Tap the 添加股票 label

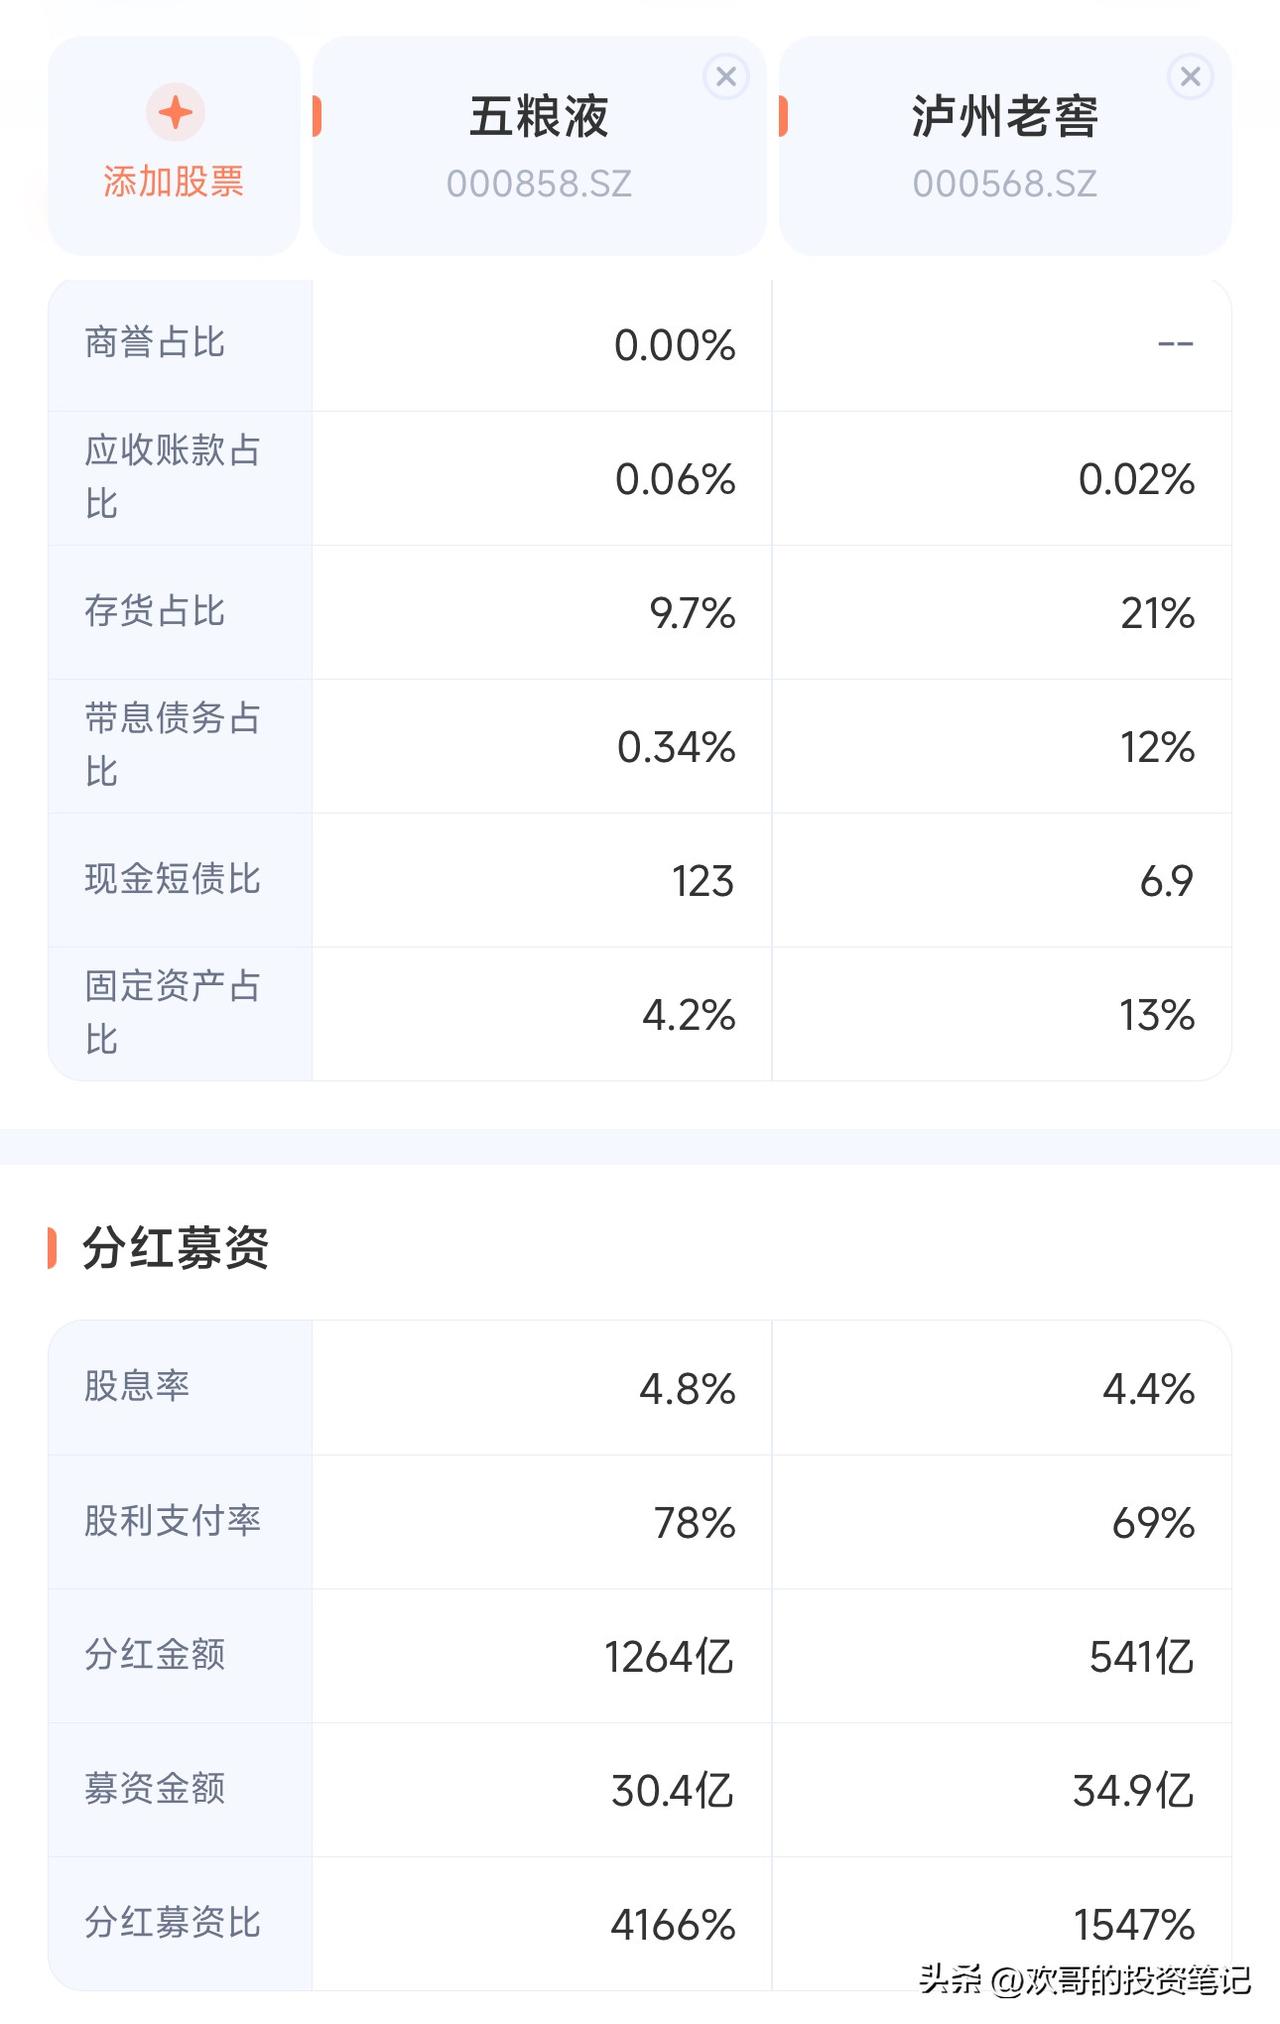[174, 182]
